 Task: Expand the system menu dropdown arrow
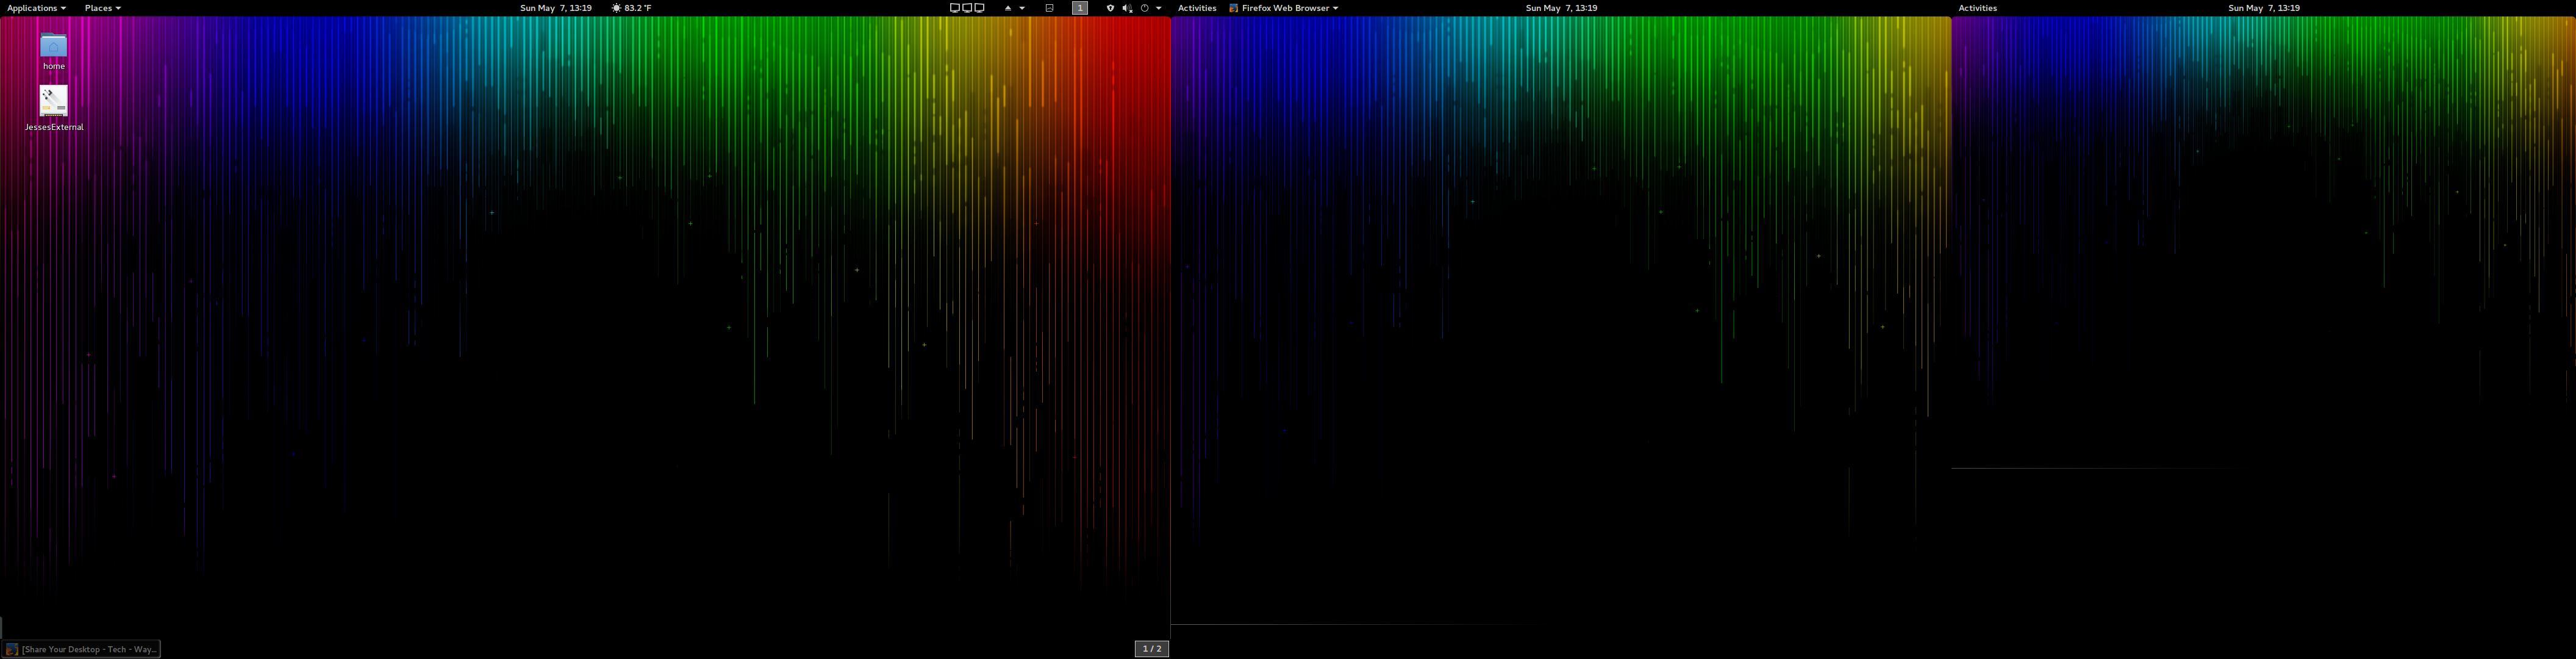point(1159,8)
